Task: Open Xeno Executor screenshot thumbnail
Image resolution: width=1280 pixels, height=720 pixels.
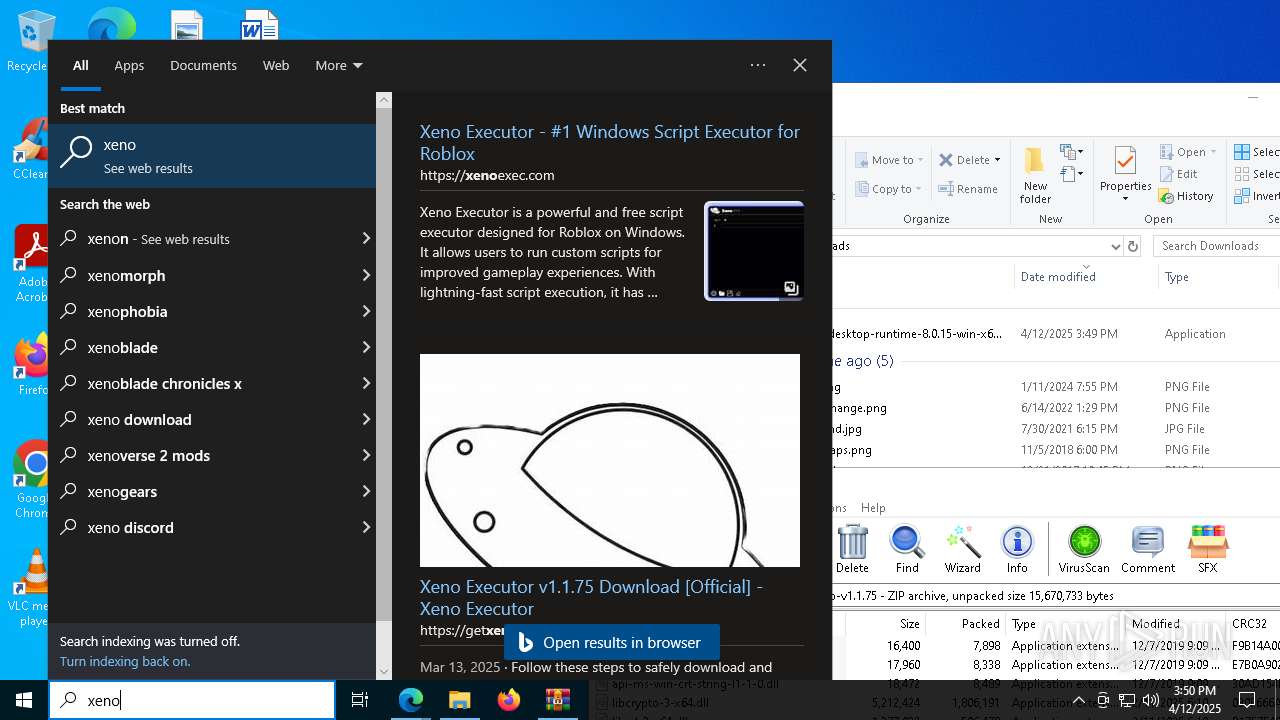Action: point(754,251)
